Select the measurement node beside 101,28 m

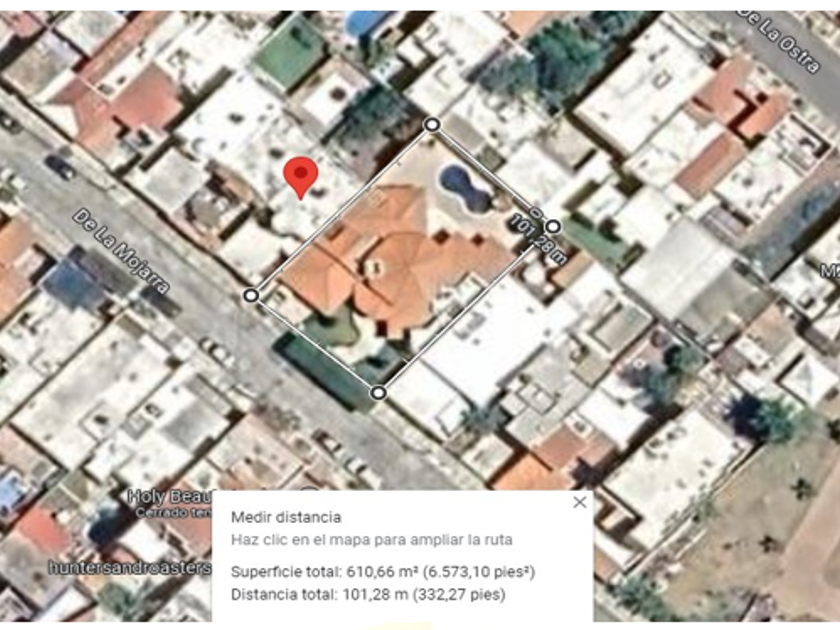pos(553,227)
